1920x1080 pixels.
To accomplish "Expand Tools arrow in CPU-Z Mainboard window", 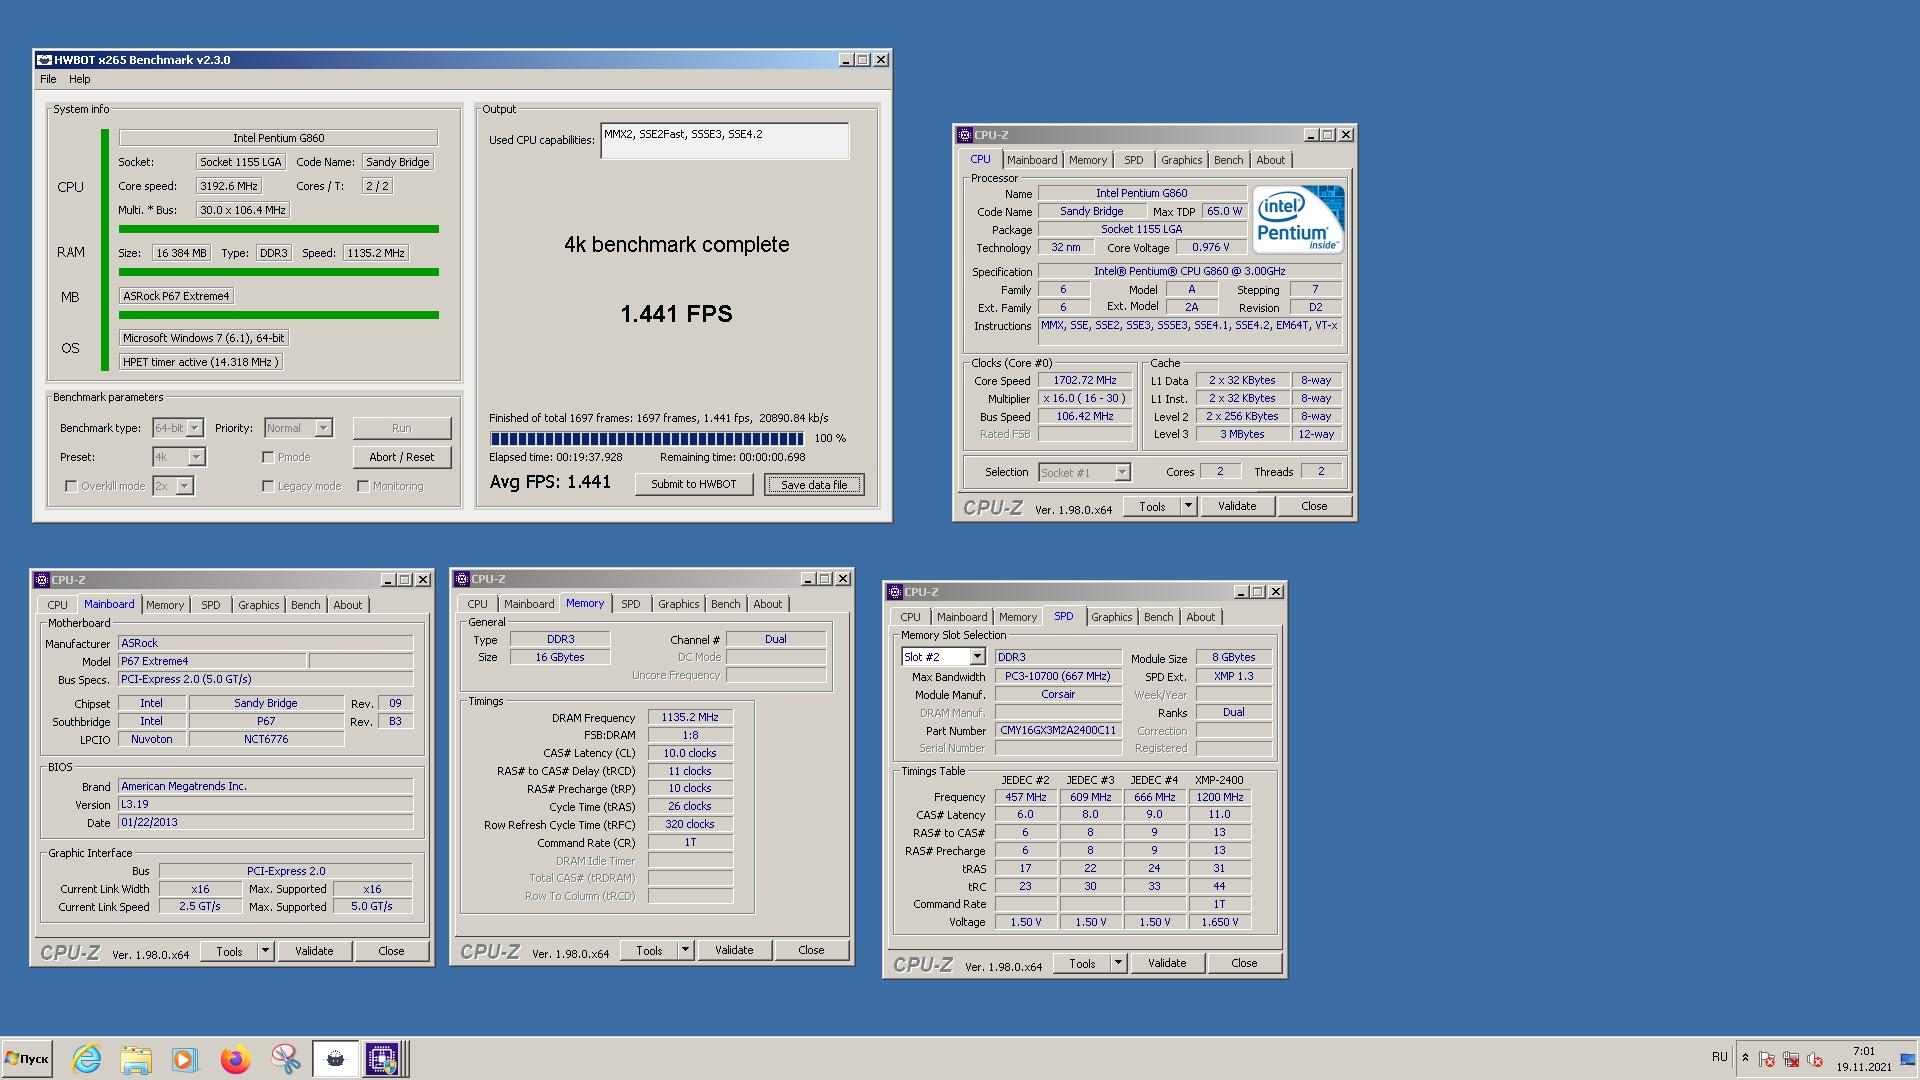I will (266, 951).
